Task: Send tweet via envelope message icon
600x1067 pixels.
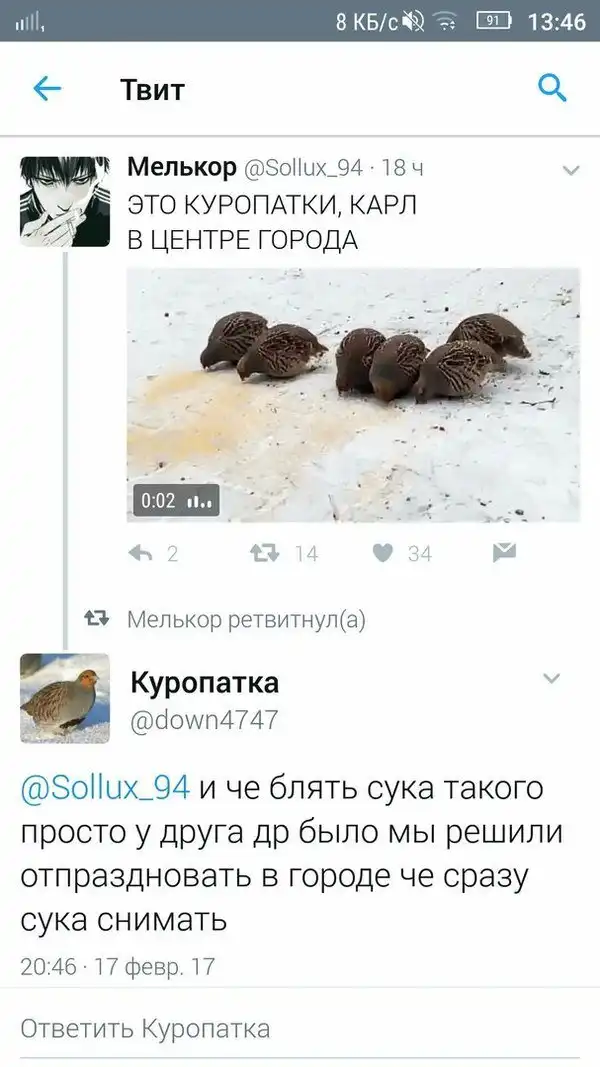Action: pos(504,552)
